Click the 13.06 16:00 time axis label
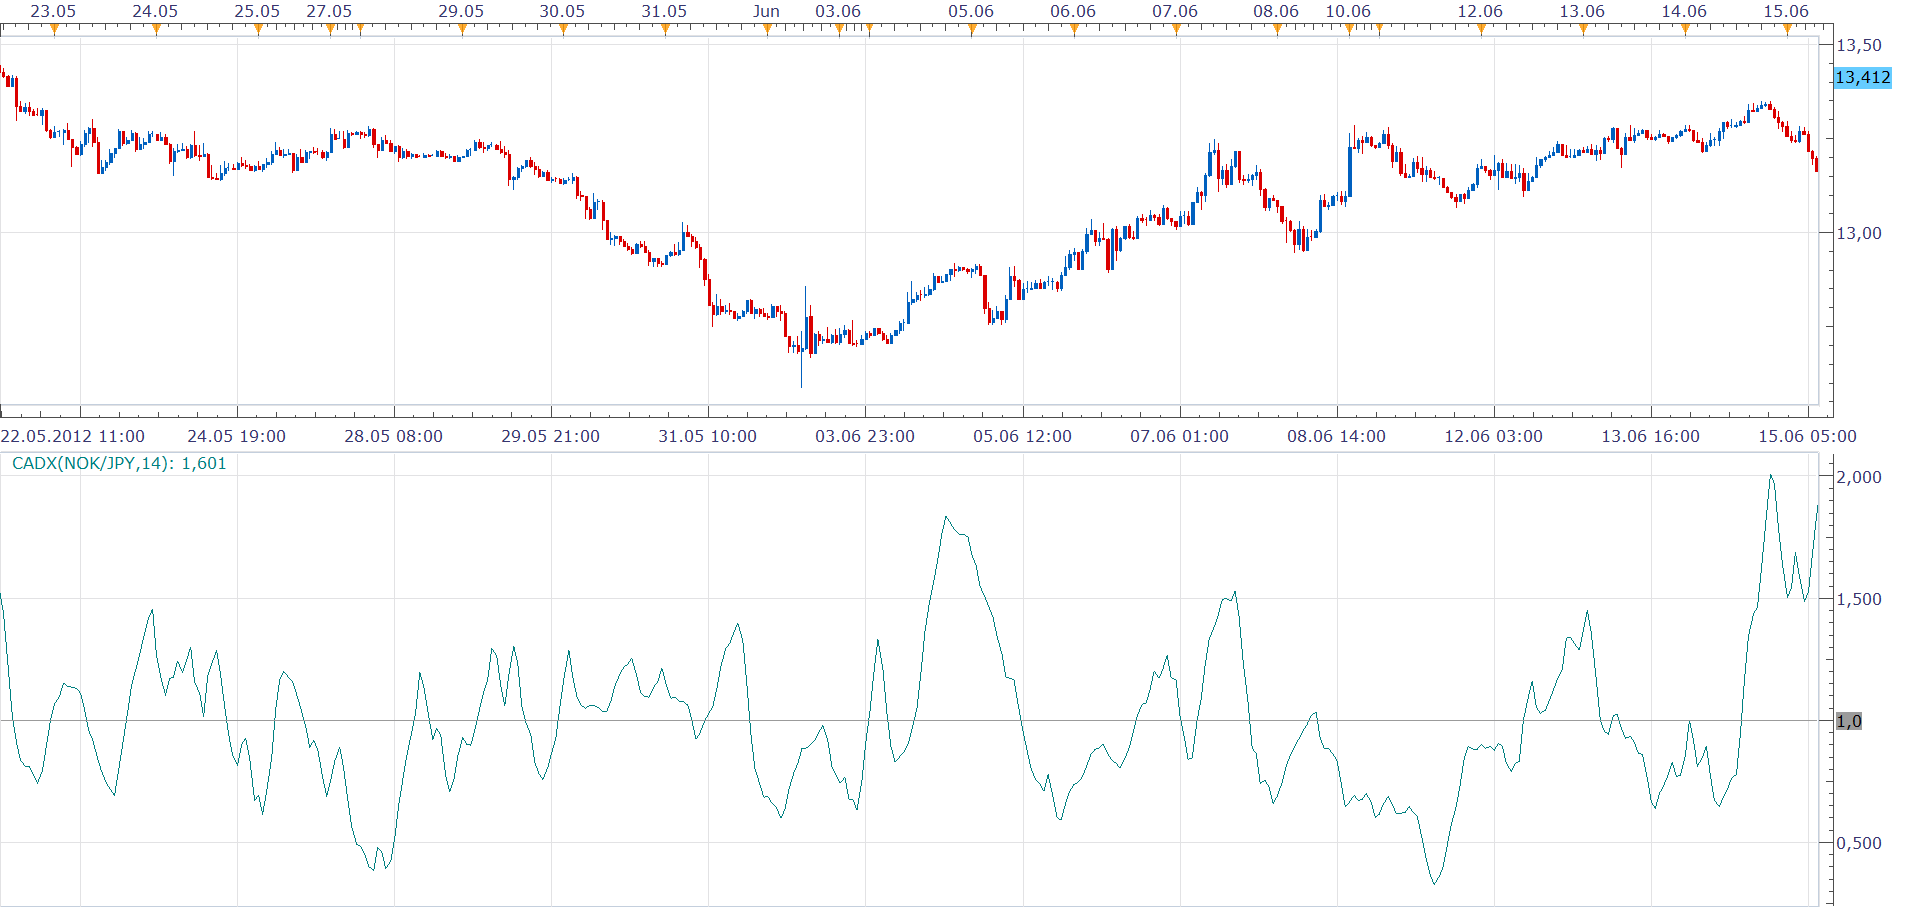Screen dimensions: 1914x907 tap(1651, 436)
